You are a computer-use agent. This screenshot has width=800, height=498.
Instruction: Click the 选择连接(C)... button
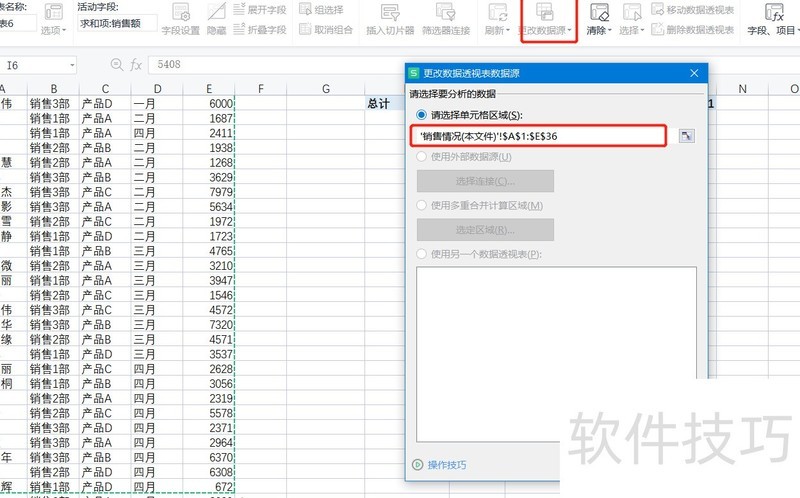pyautogui.click(x=485, y=181)
